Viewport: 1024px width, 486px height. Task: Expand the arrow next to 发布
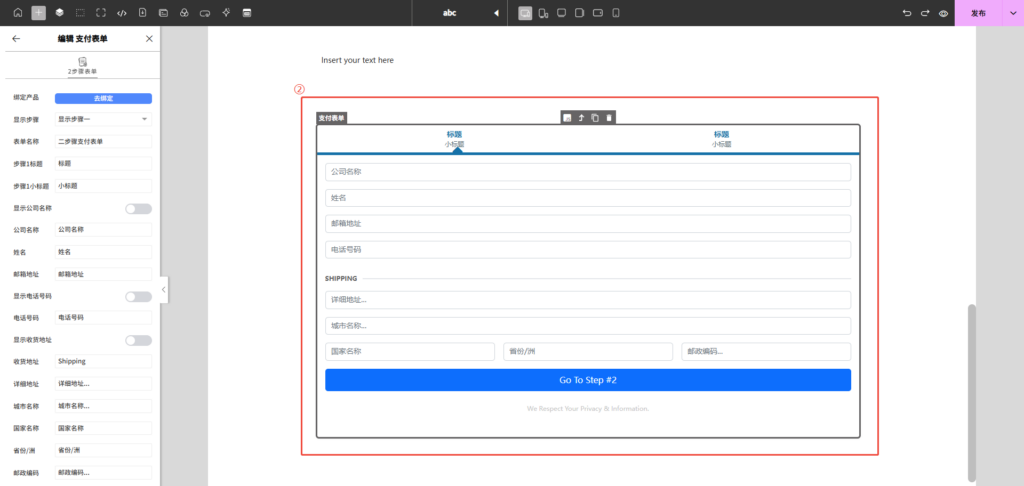coord(1011,13)
